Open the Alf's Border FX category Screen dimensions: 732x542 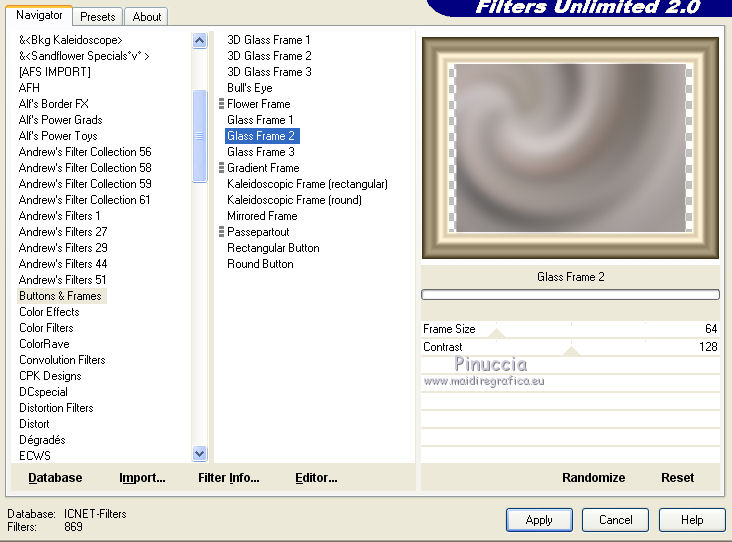53,104
